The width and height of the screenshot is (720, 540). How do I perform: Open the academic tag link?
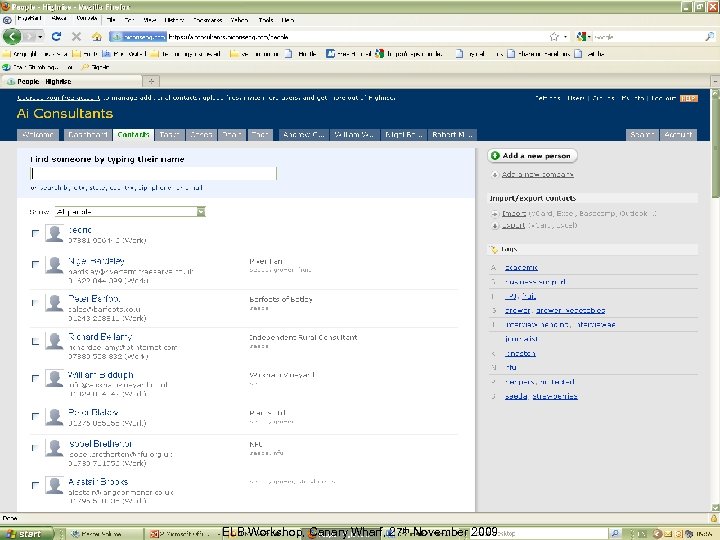click(x=521, y=267)
